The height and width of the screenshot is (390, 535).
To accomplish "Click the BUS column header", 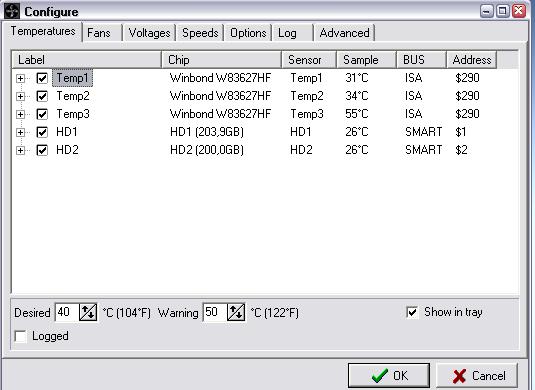I will point(422,60).
